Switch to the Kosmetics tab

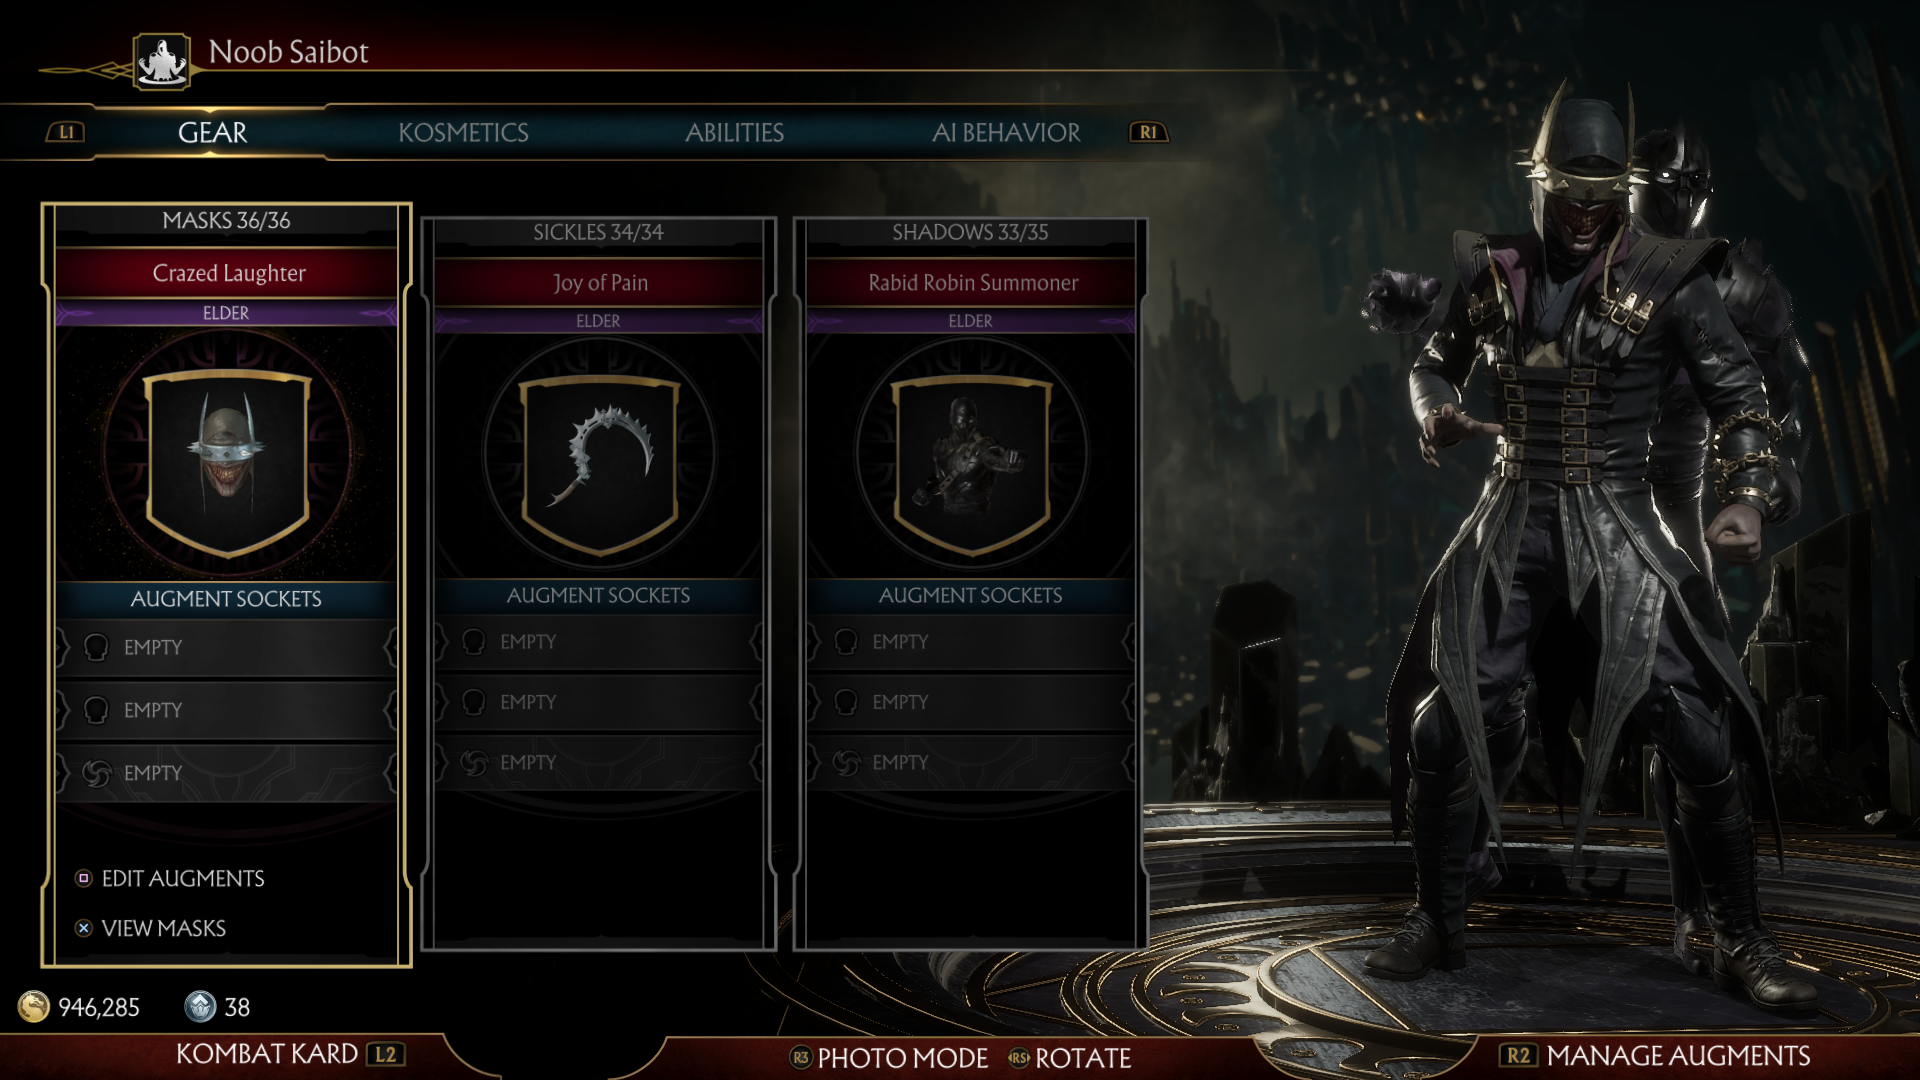(x=463, y=133)
